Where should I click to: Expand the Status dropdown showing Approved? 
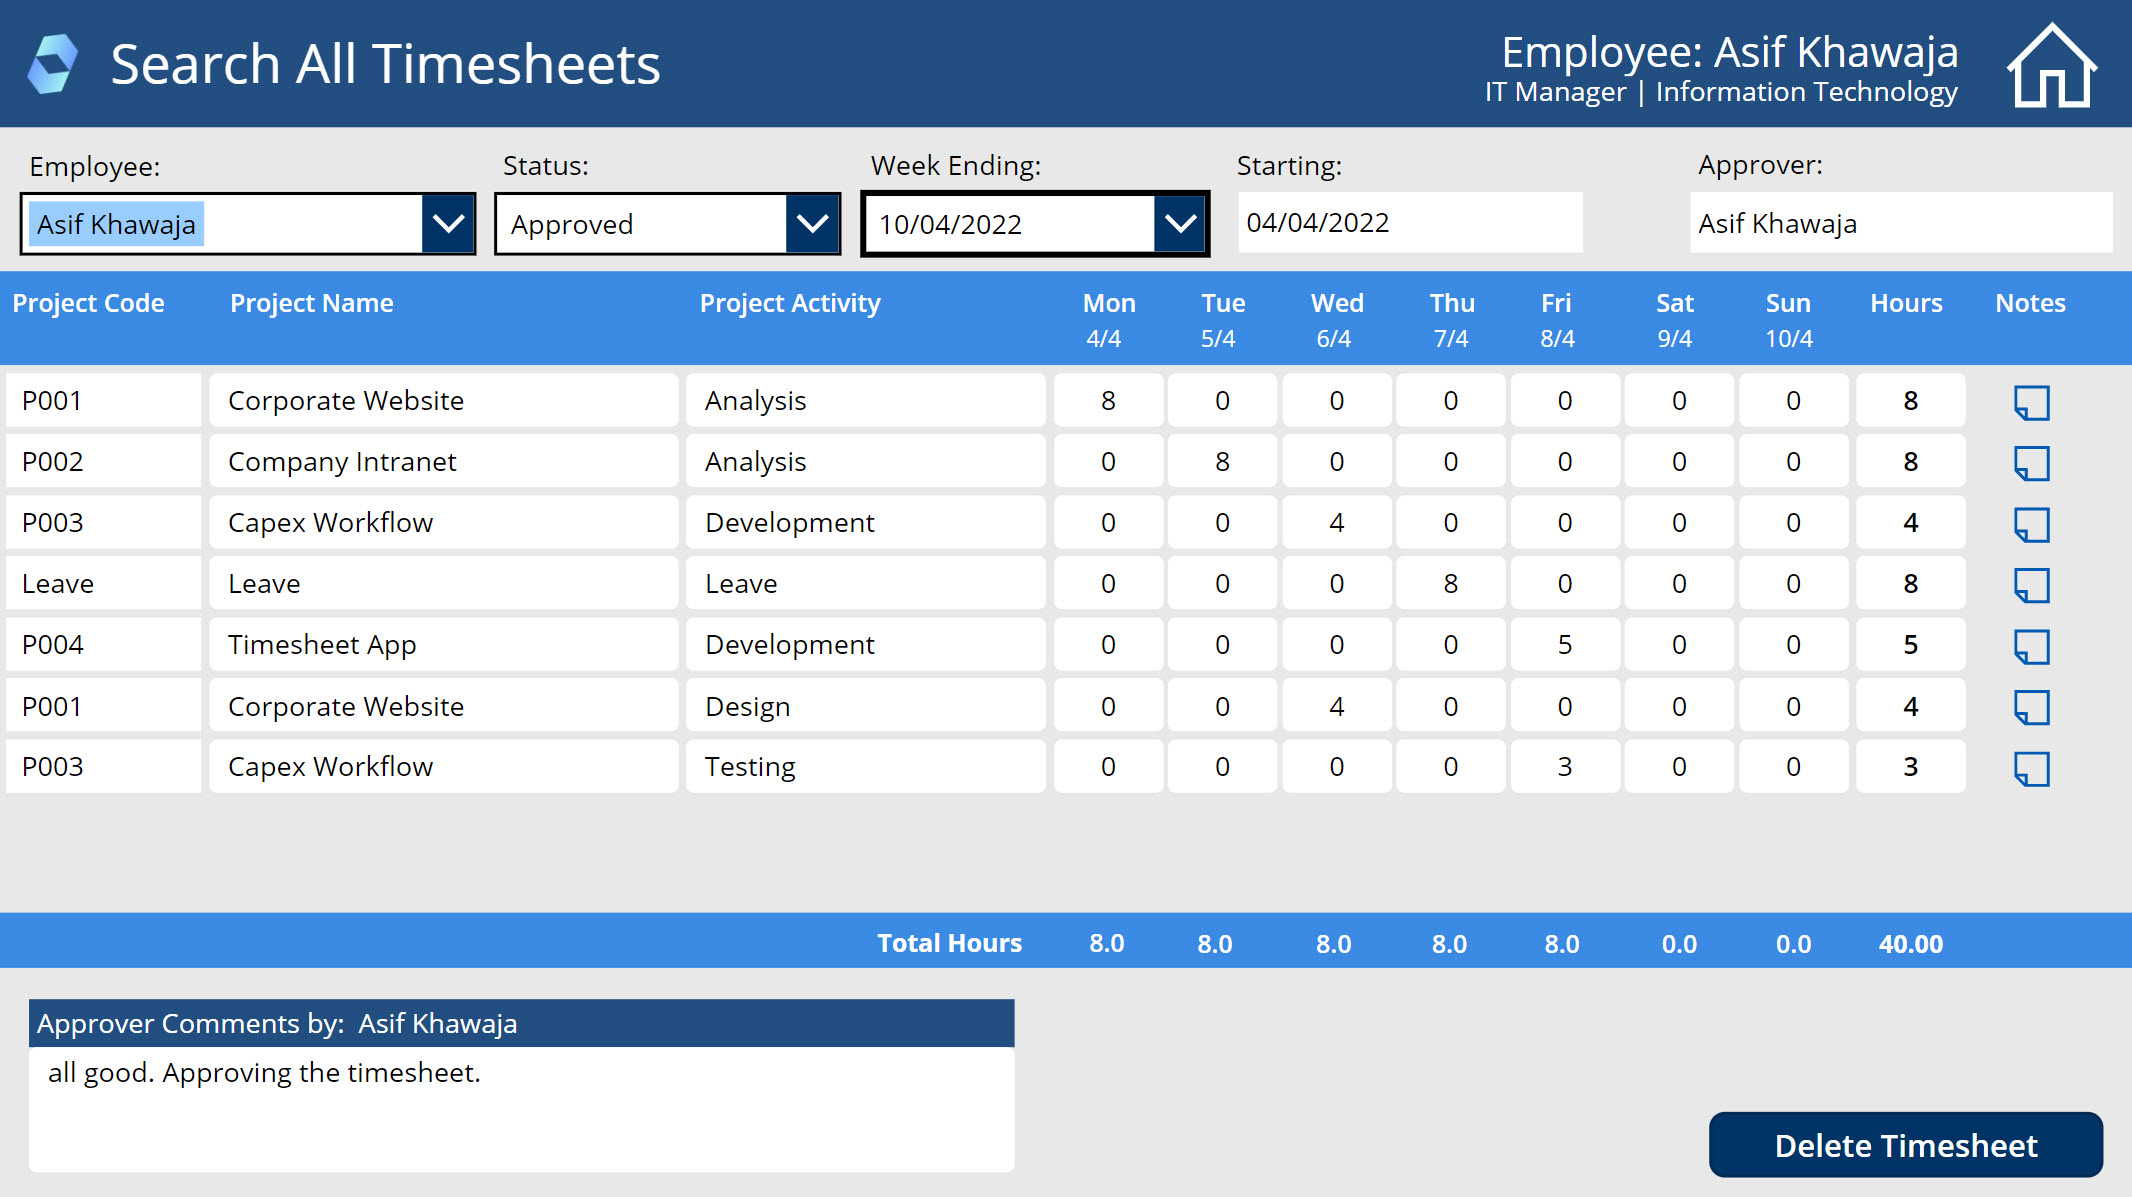pos(812,224)
